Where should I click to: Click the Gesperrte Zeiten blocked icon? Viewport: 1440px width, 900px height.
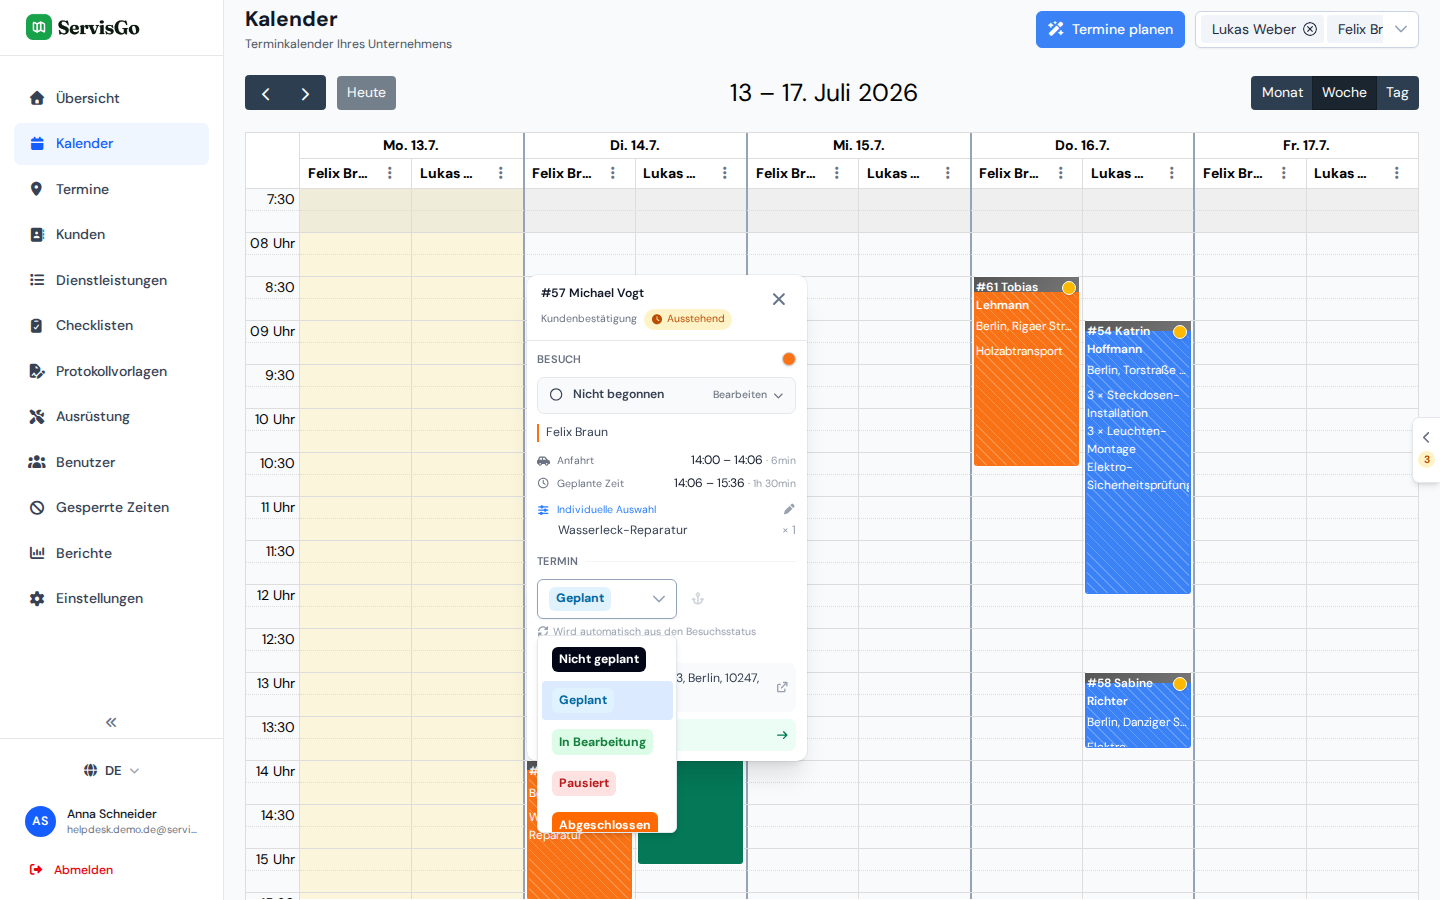pyautogui.click(x=37, y=508)
